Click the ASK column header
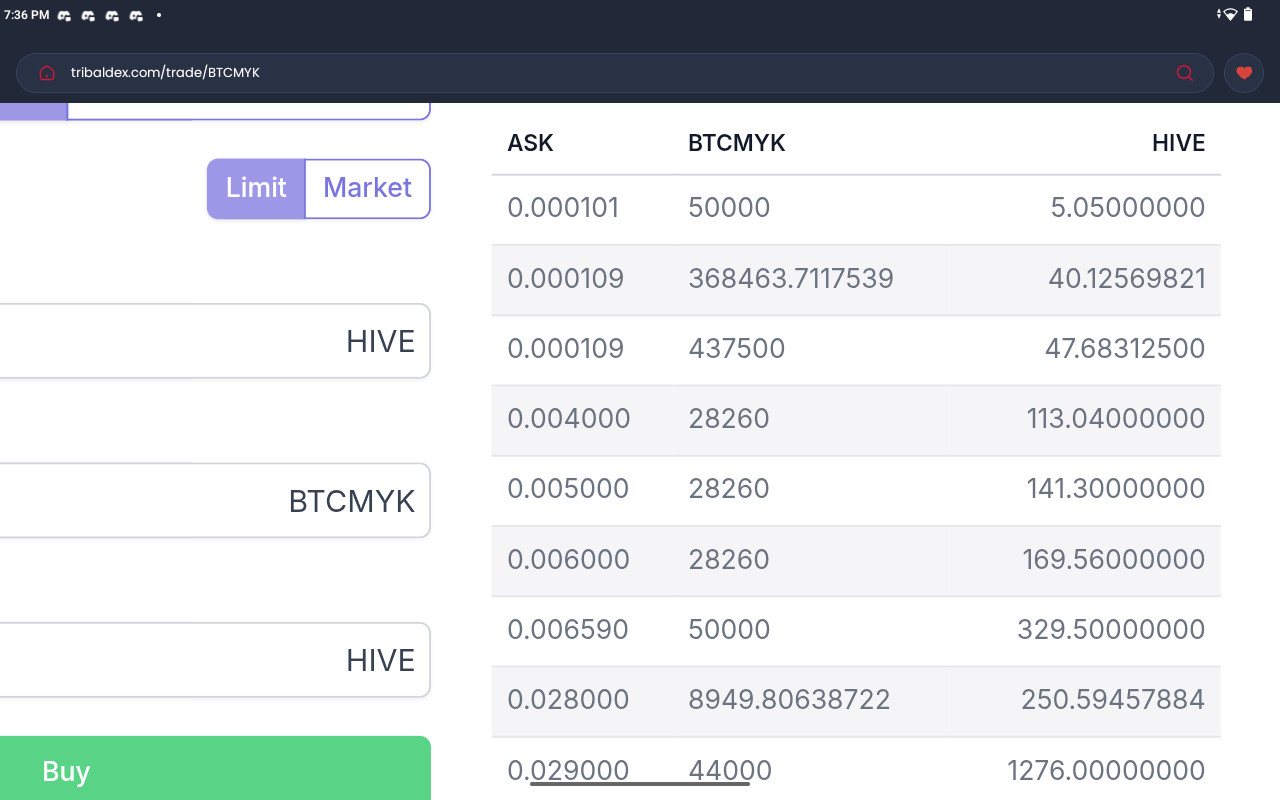 coord(530,143)
